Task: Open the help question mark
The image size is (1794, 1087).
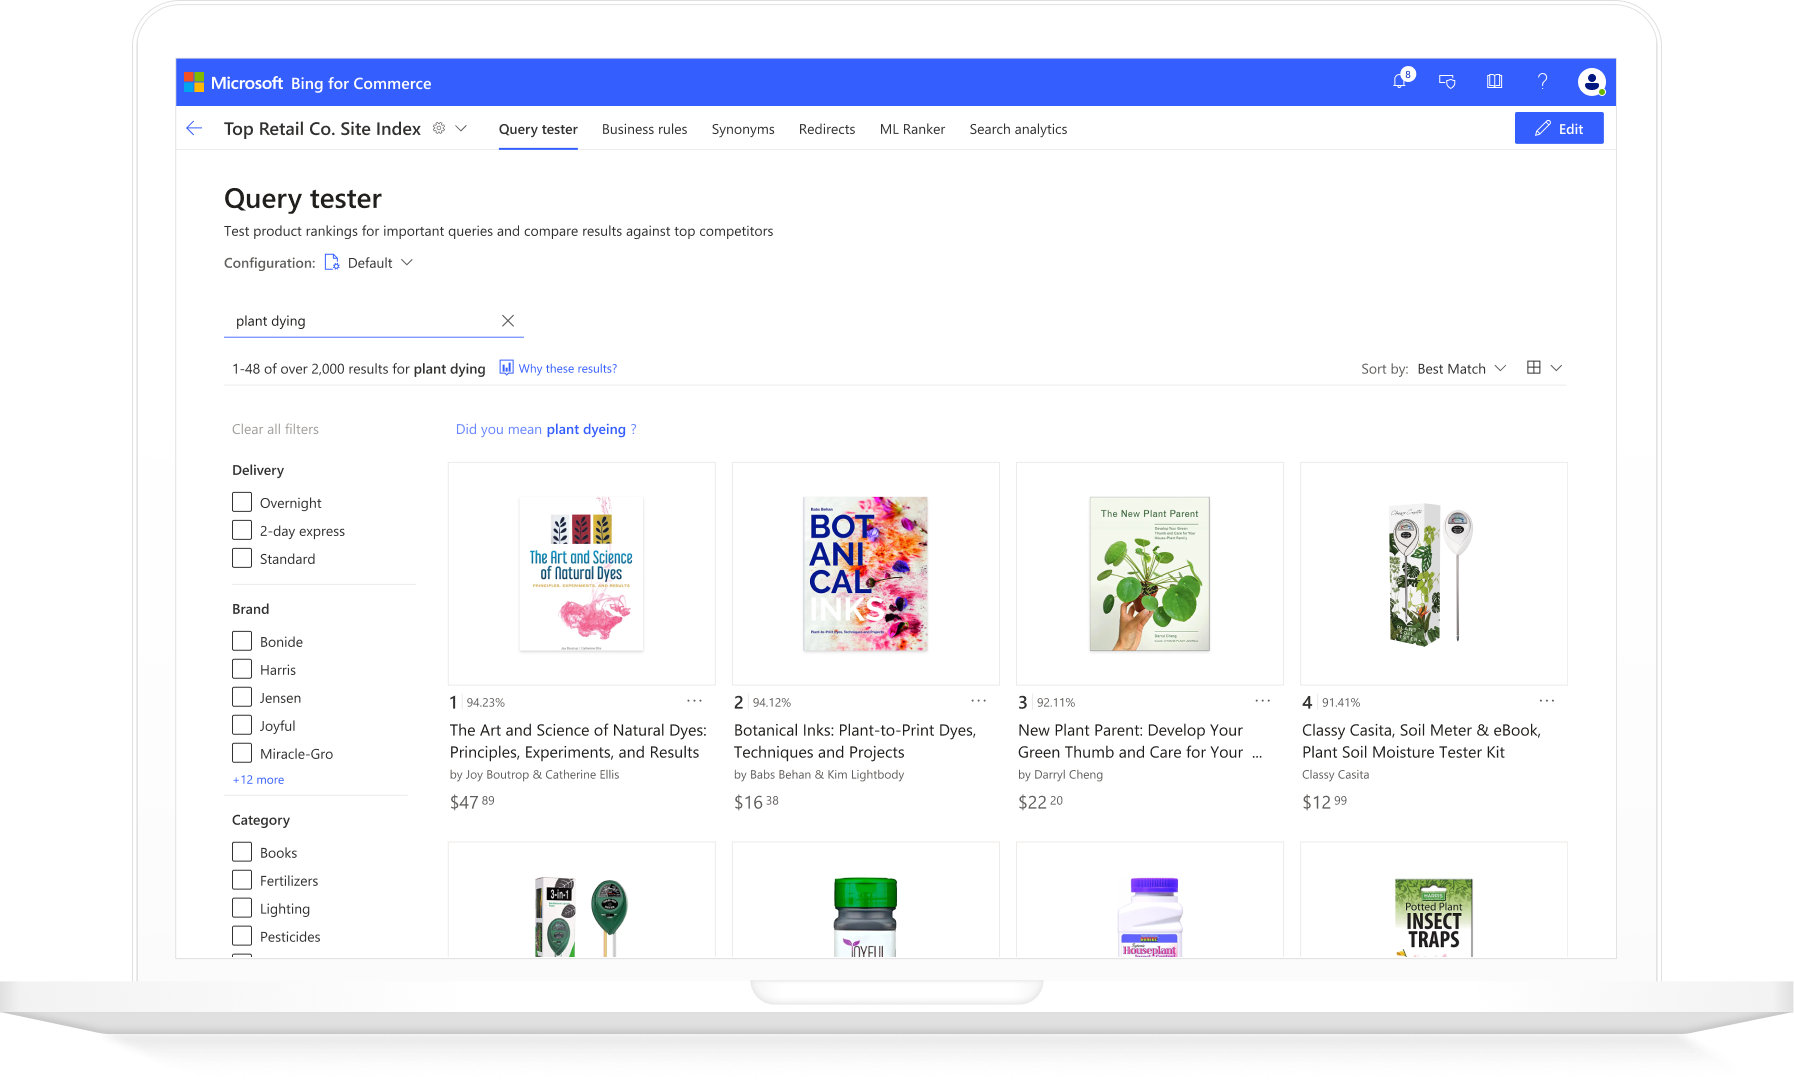Action: tap(1543, 82)
